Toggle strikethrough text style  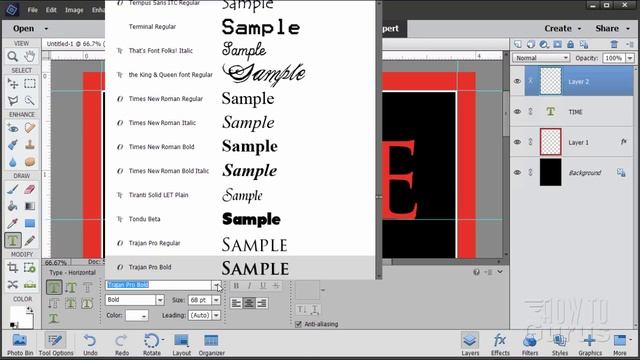[276, 286]
